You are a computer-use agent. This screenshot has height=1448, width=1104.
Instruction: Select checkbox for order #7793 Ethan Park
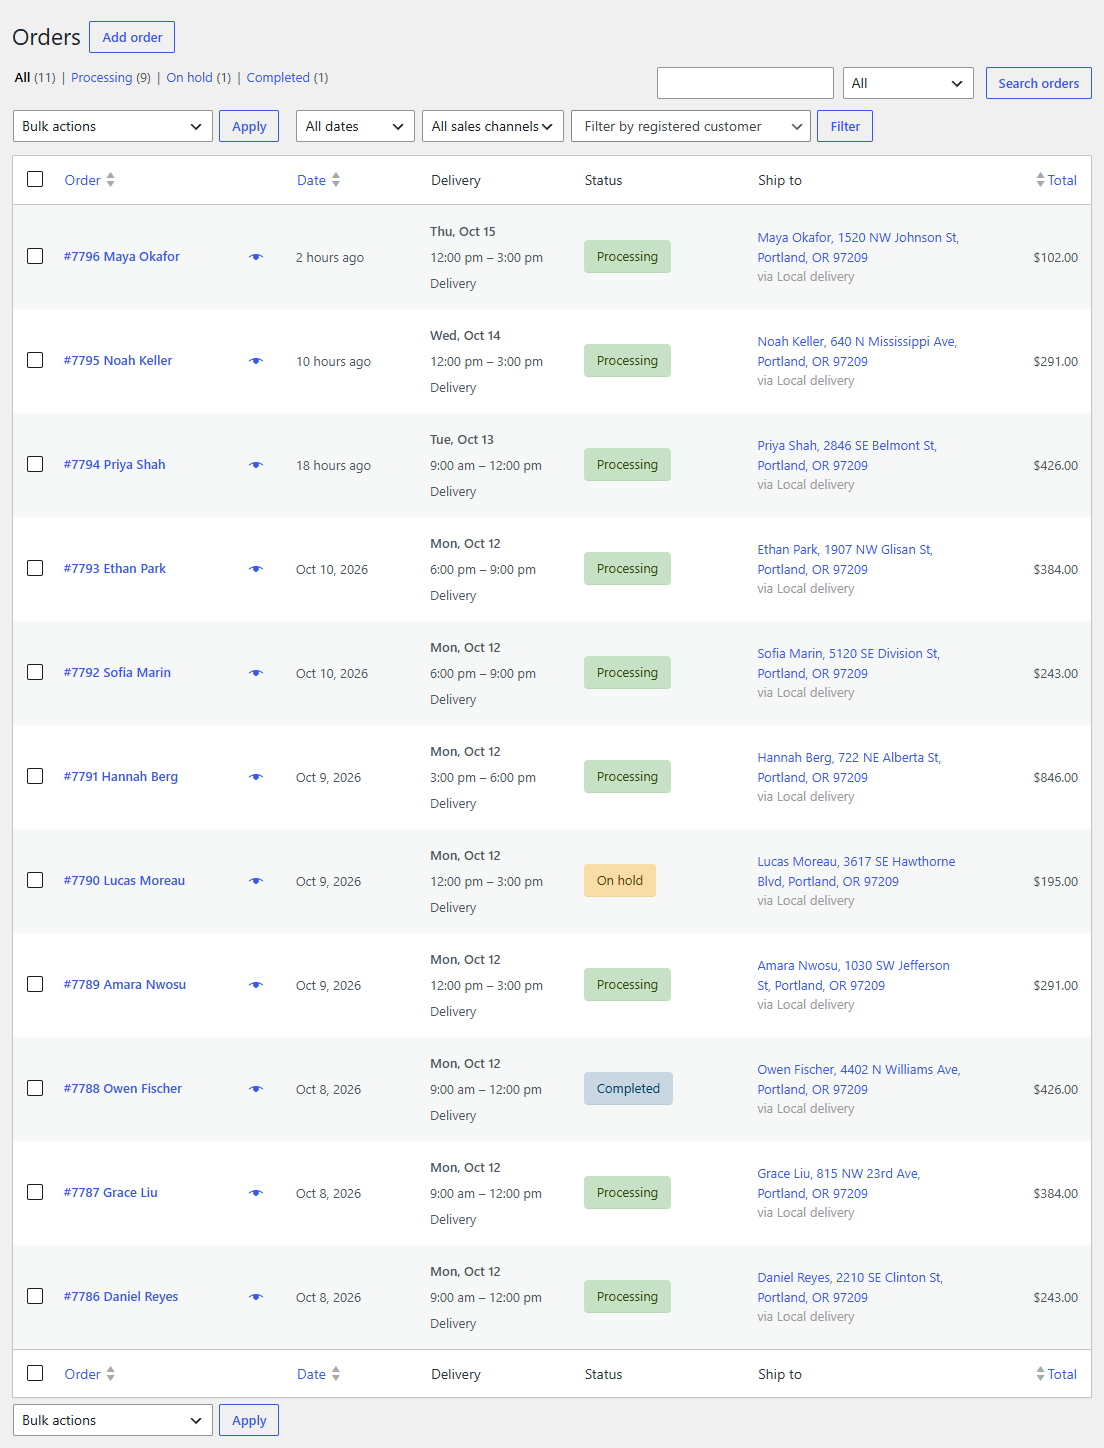(35, 568)
